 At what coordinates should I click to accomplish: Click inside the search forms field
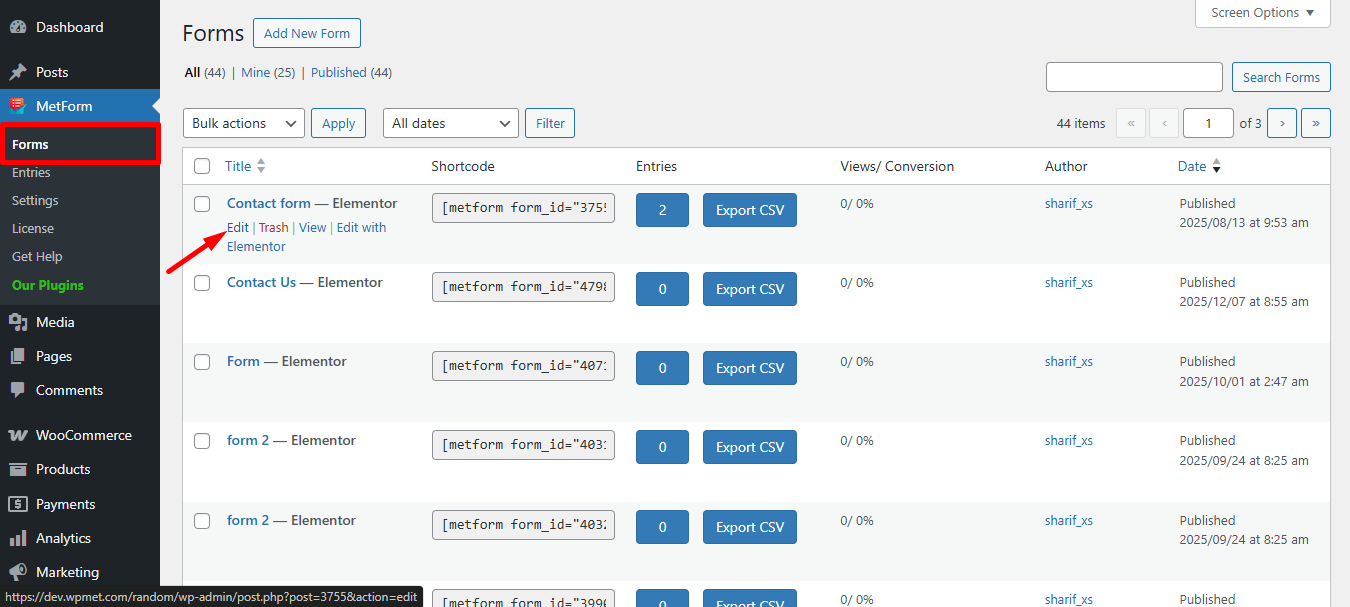coord(1133,76)
